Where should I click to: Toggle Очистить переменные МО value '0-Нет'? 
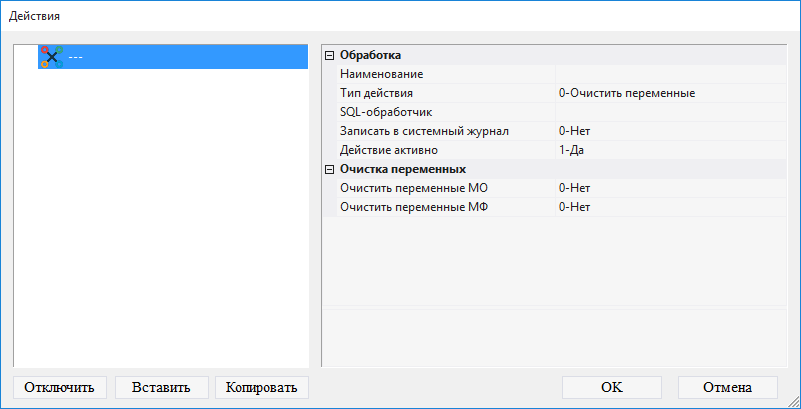coord(670,188)
